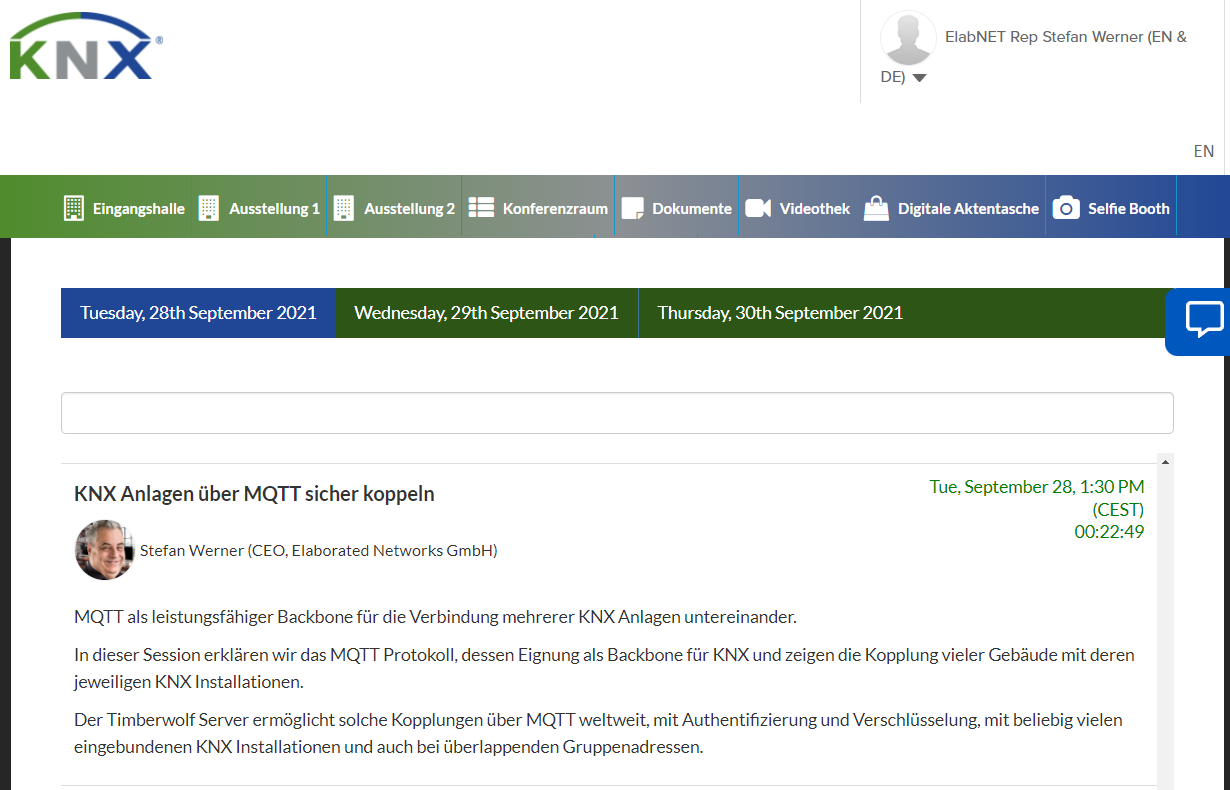The width and height of the screenshot is (1230, 790).
Task: Switch language via EN selector
Action: point(1203,151)
